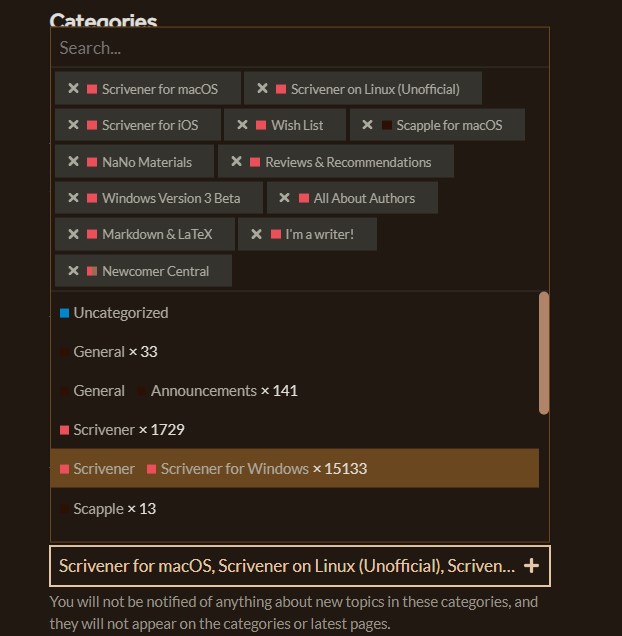
Task: Click the Wish List tag label
Action: (x=297, y=125)
